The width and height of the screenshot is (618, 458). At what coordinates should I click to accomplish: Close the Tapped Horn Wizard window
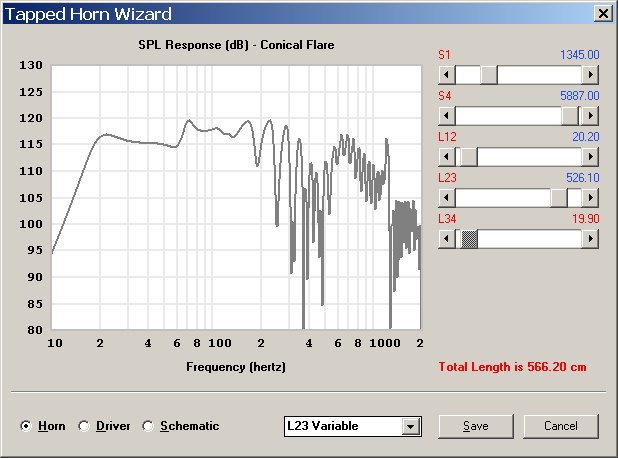(x=603, y=14)
